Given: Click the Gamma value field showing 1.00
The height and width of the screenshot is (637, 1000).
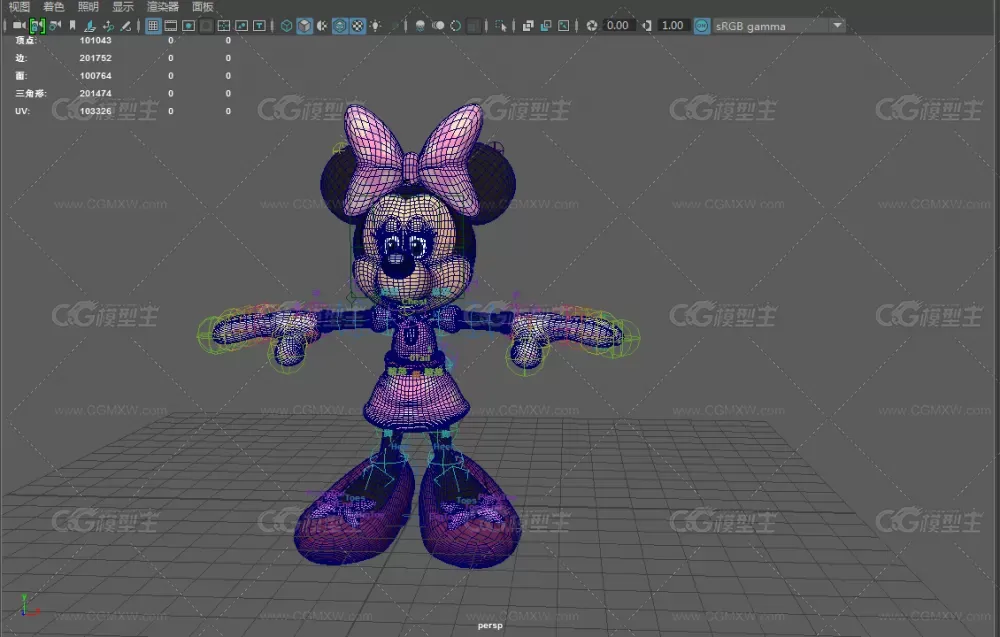Looking at the screenshot, I should [673, 26].
